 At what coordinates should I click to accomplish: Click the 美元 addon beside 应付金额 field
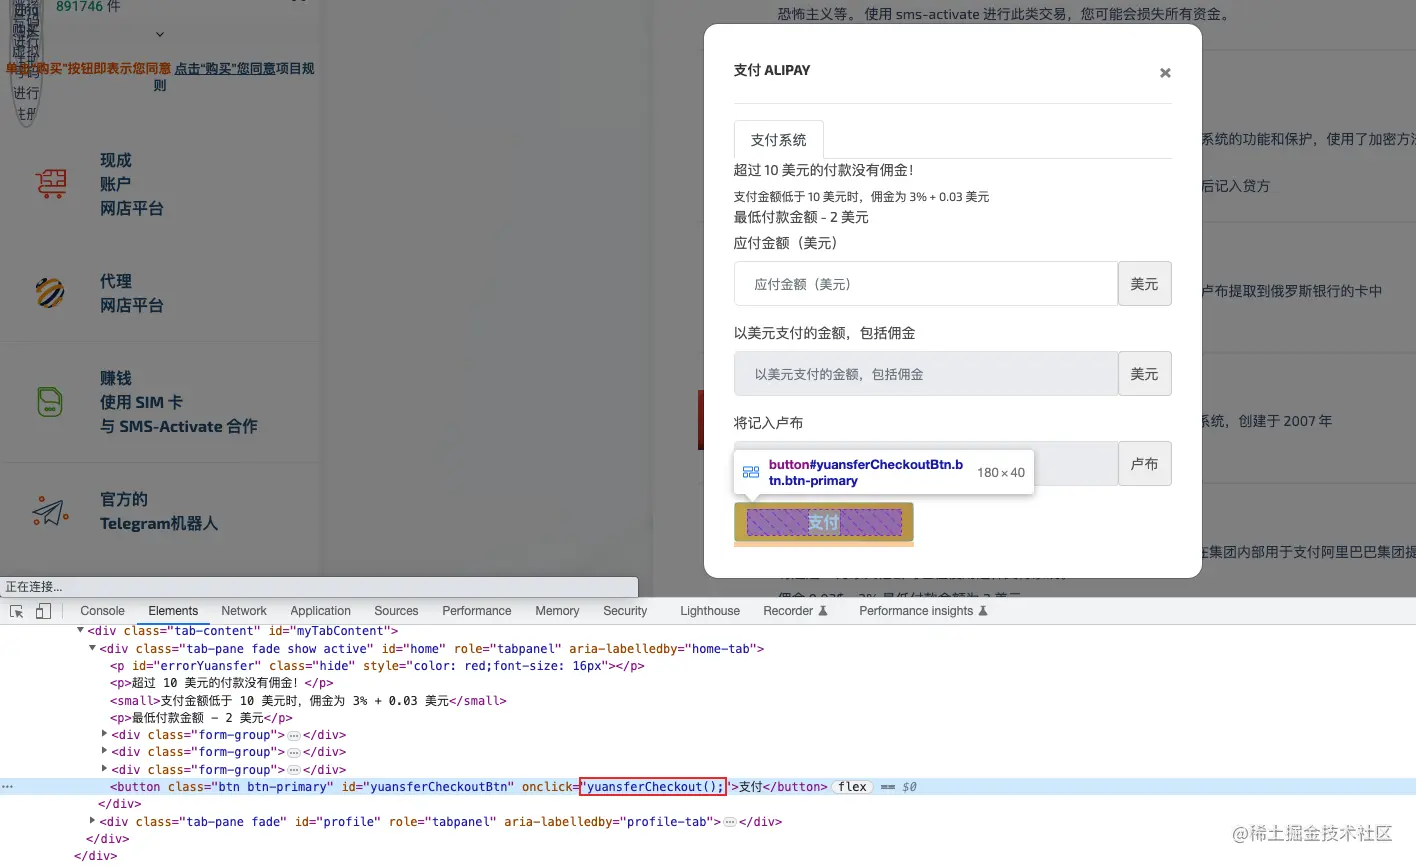1144,284
